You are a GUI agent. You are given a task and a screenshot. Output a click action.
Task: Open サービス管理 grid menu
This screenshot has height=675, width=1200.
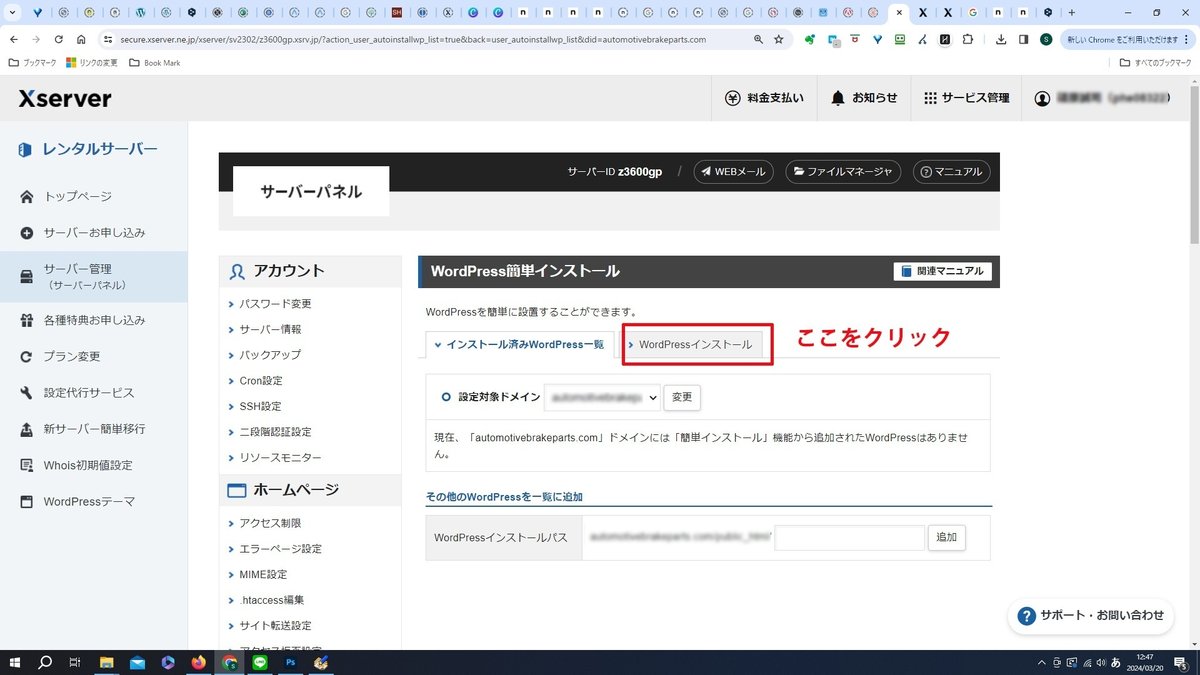pyautogui.click(x=966, y=98)
